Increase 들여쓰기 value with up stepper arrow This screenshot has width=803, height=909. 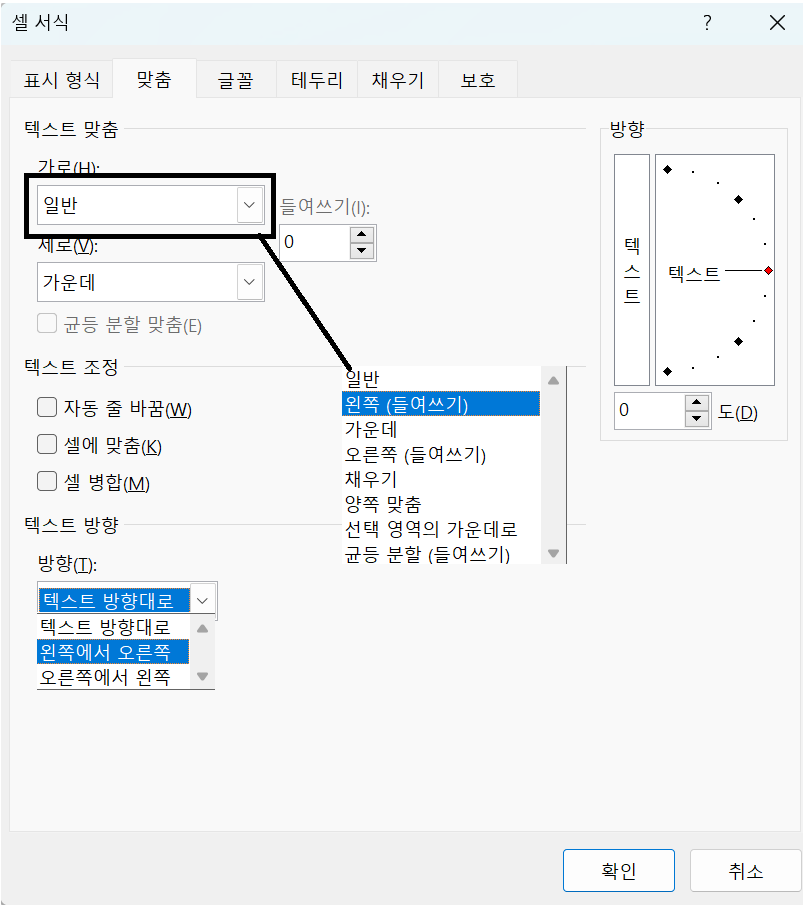(361, 235)
